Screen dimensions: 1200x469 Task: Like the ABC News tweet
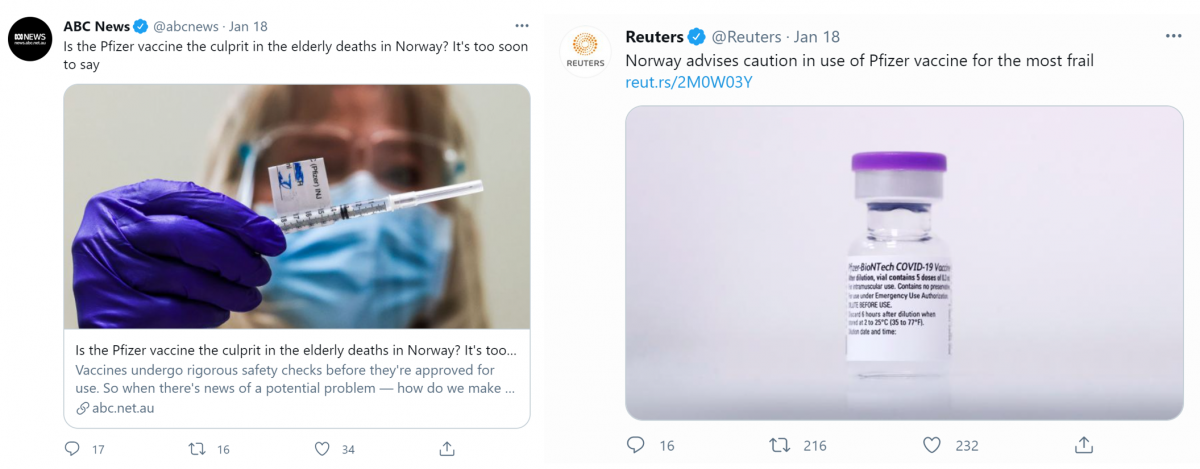click(321, 449)
